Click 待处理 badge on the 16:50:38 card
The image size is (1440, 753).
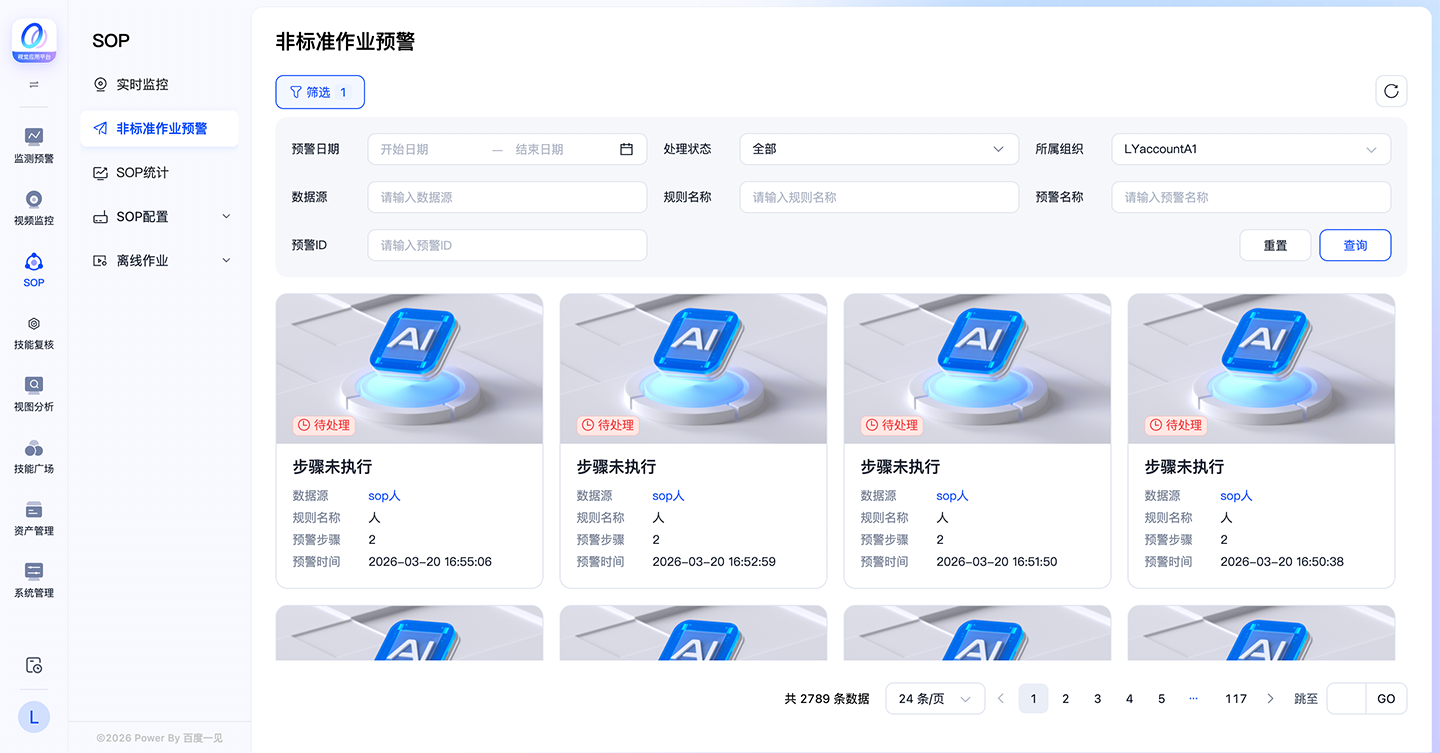coord(1176,425)
